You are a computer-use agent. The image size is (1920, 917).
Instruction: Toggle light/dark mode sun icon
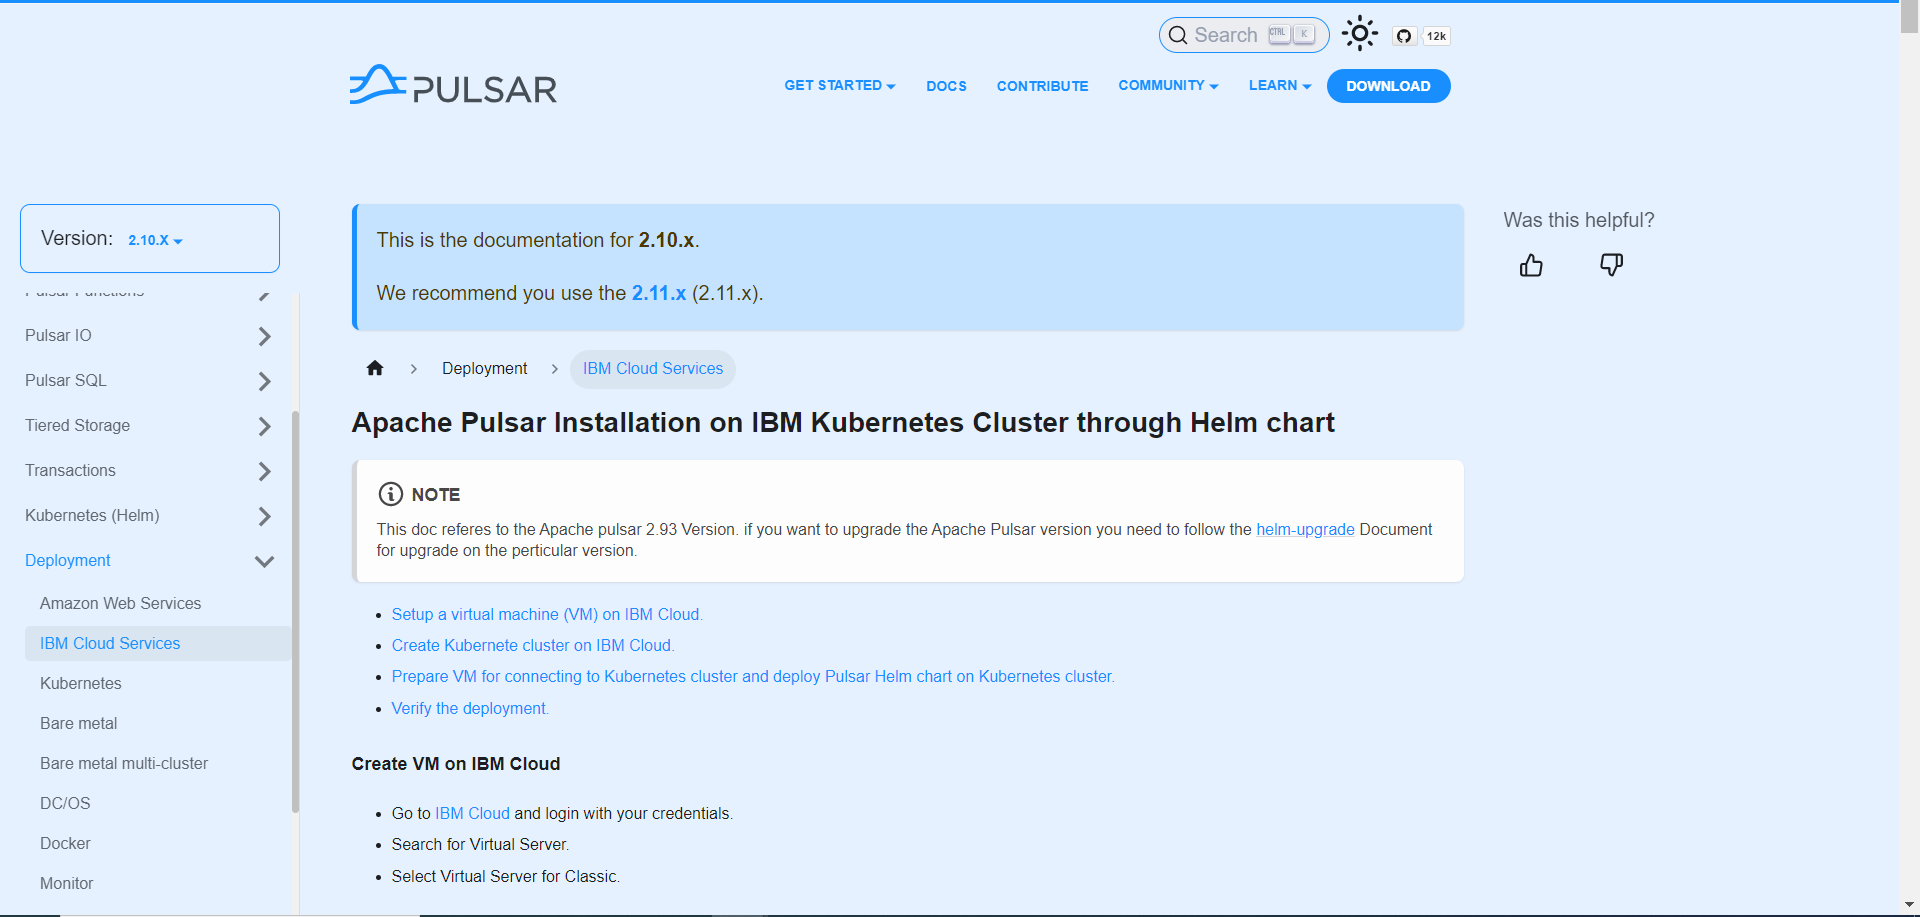pyautogui.click(x=1360, y=34)
